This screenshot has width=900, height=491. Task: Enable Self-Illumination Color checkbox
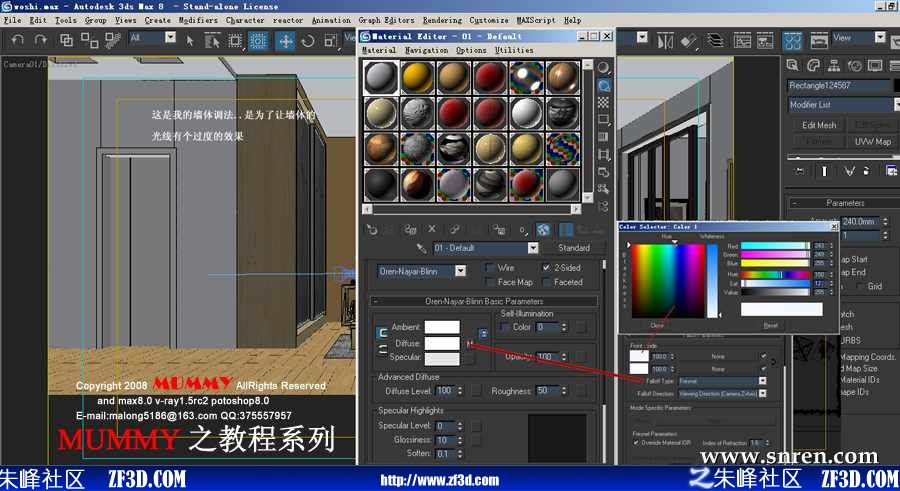pyautogui.click(x=505, y=327)
